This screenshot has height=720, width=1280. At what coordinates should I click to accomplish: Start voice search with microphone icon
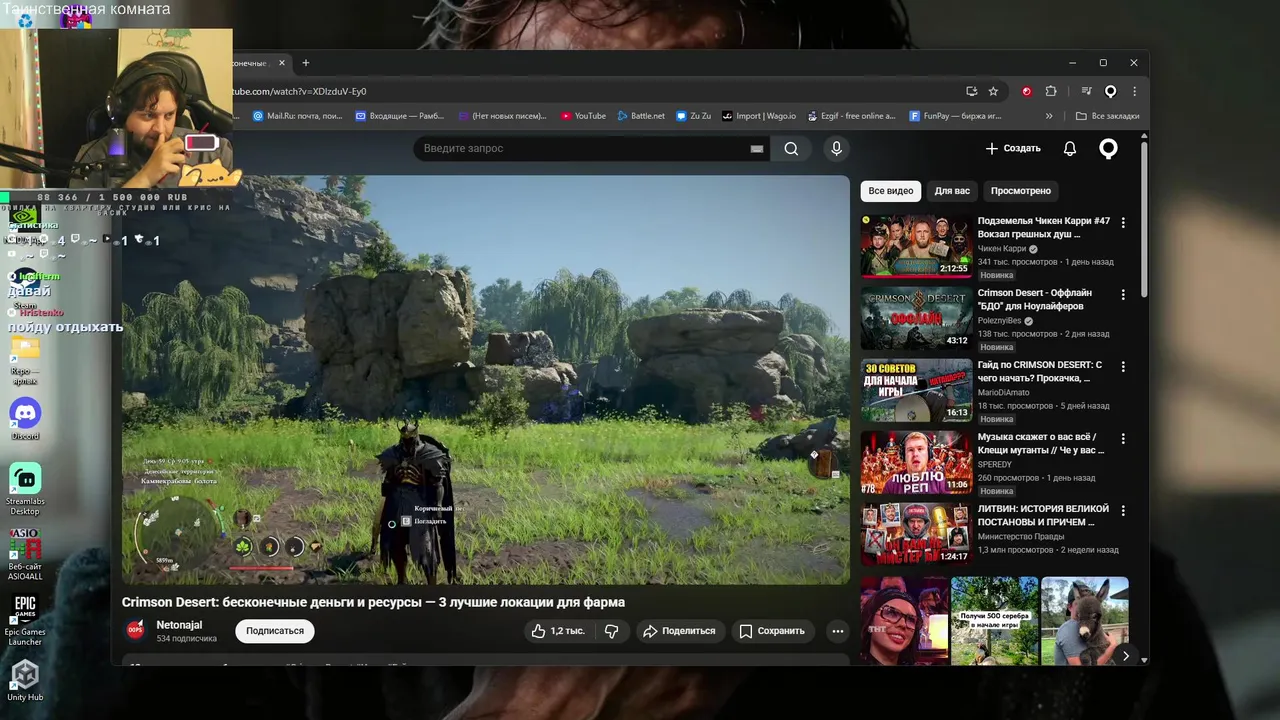coord(837,148)
